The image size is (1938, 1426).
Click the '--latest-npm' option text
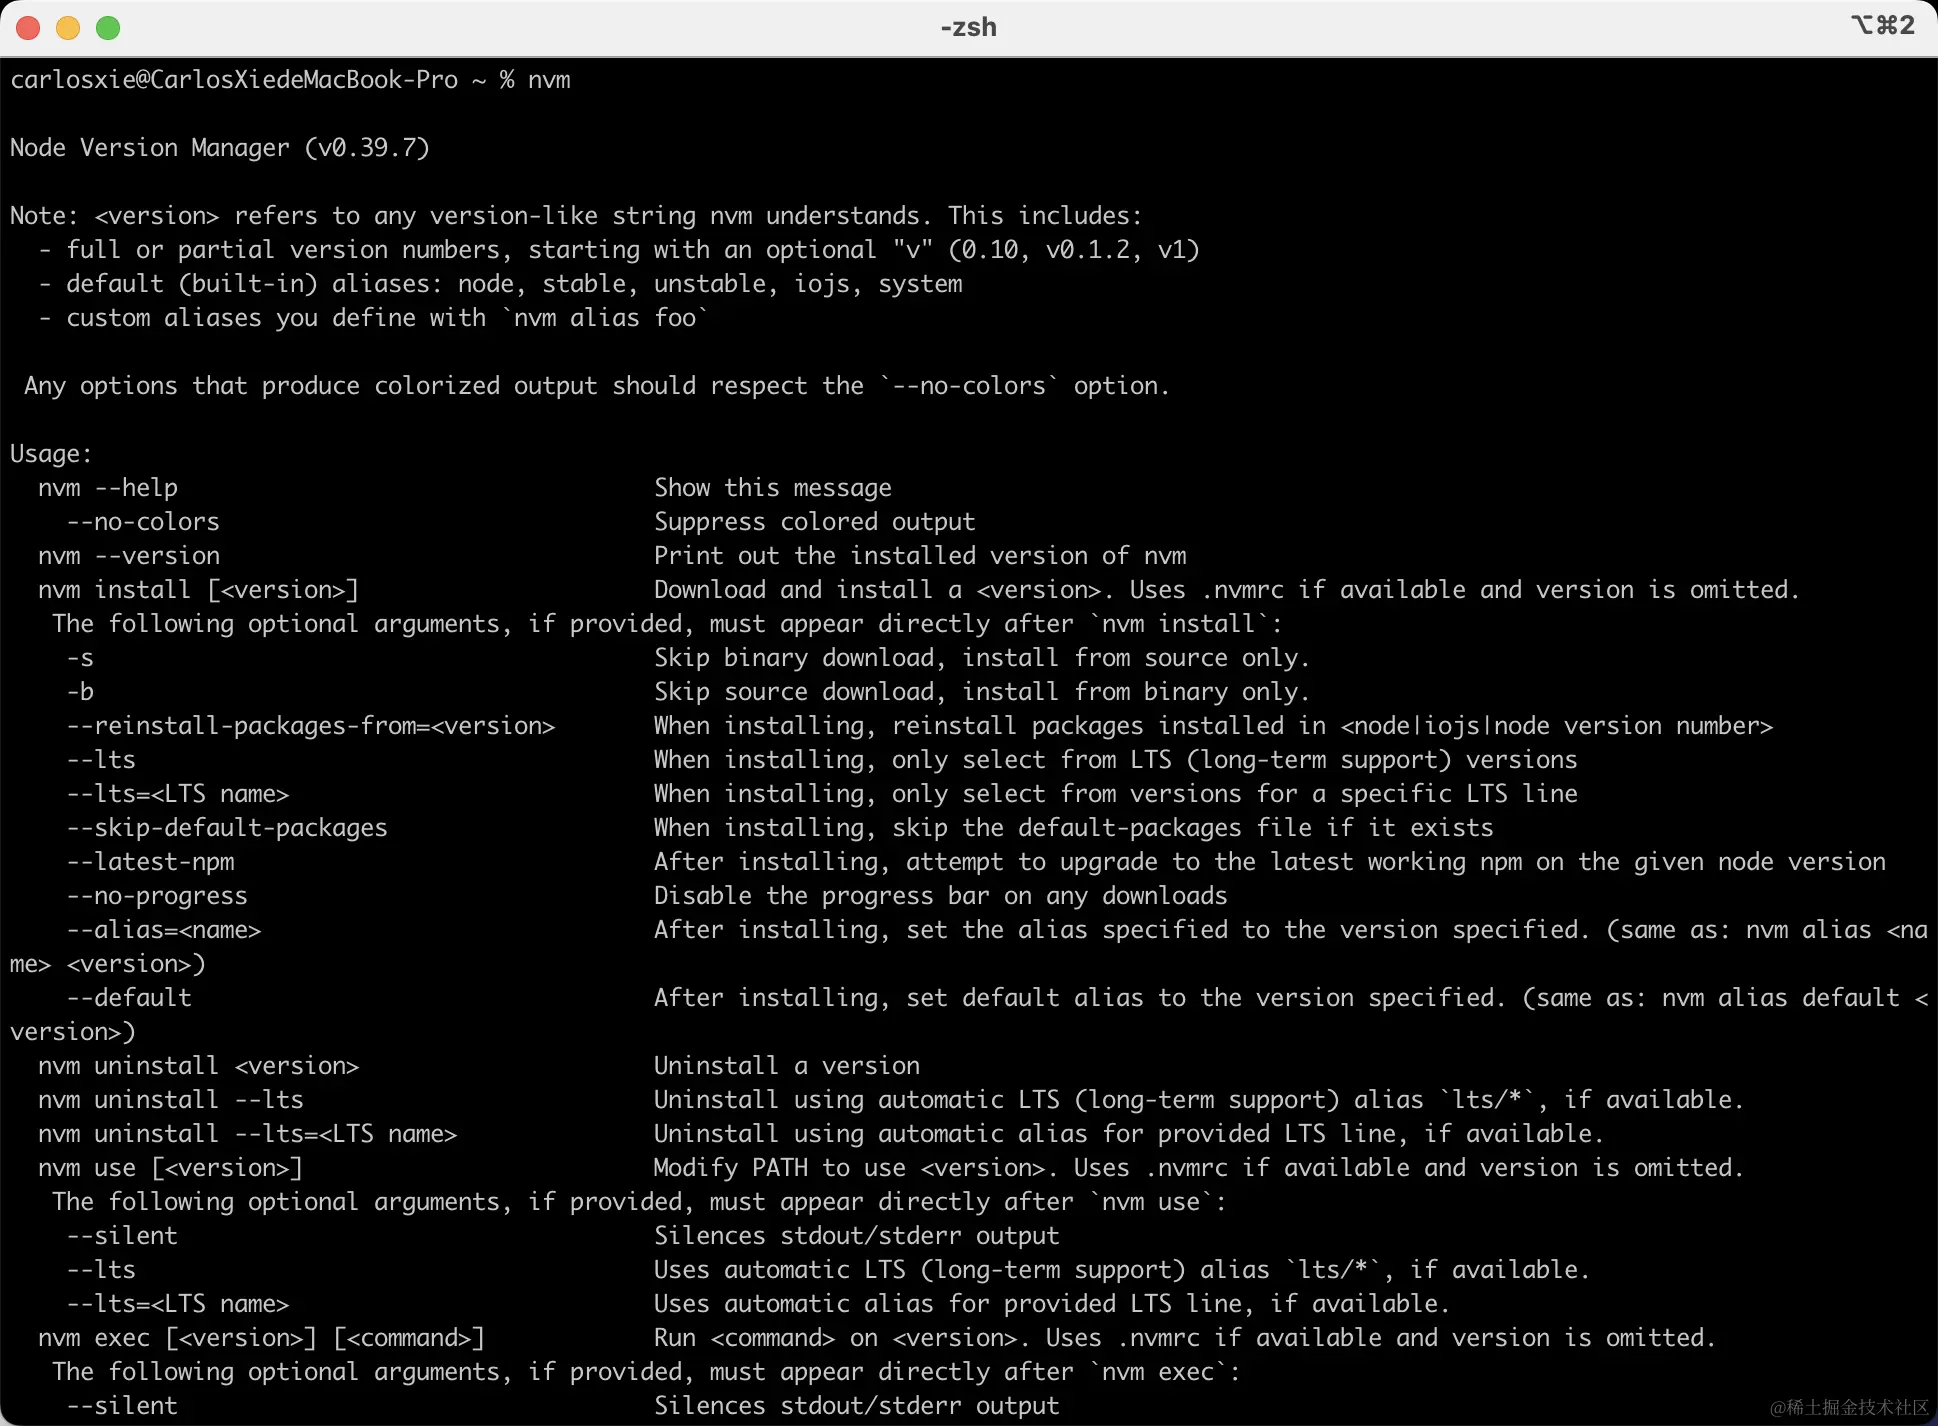[x=151, y=862]
